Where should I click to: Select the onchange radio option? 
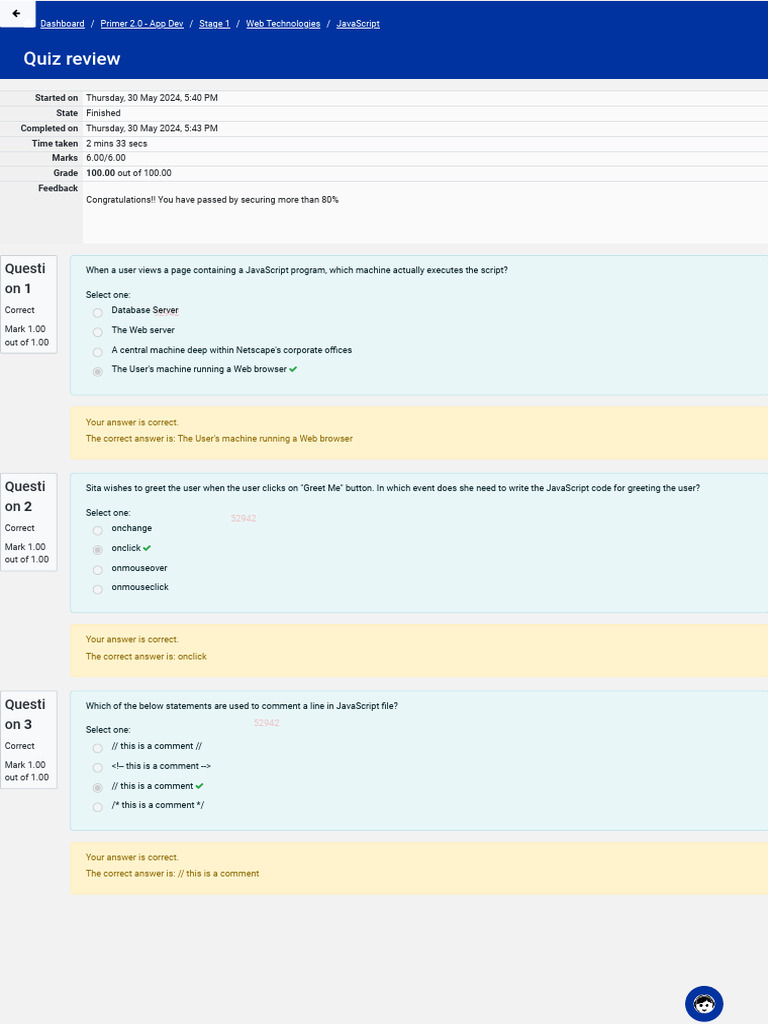pyautogui.click(x=98, y=530)
